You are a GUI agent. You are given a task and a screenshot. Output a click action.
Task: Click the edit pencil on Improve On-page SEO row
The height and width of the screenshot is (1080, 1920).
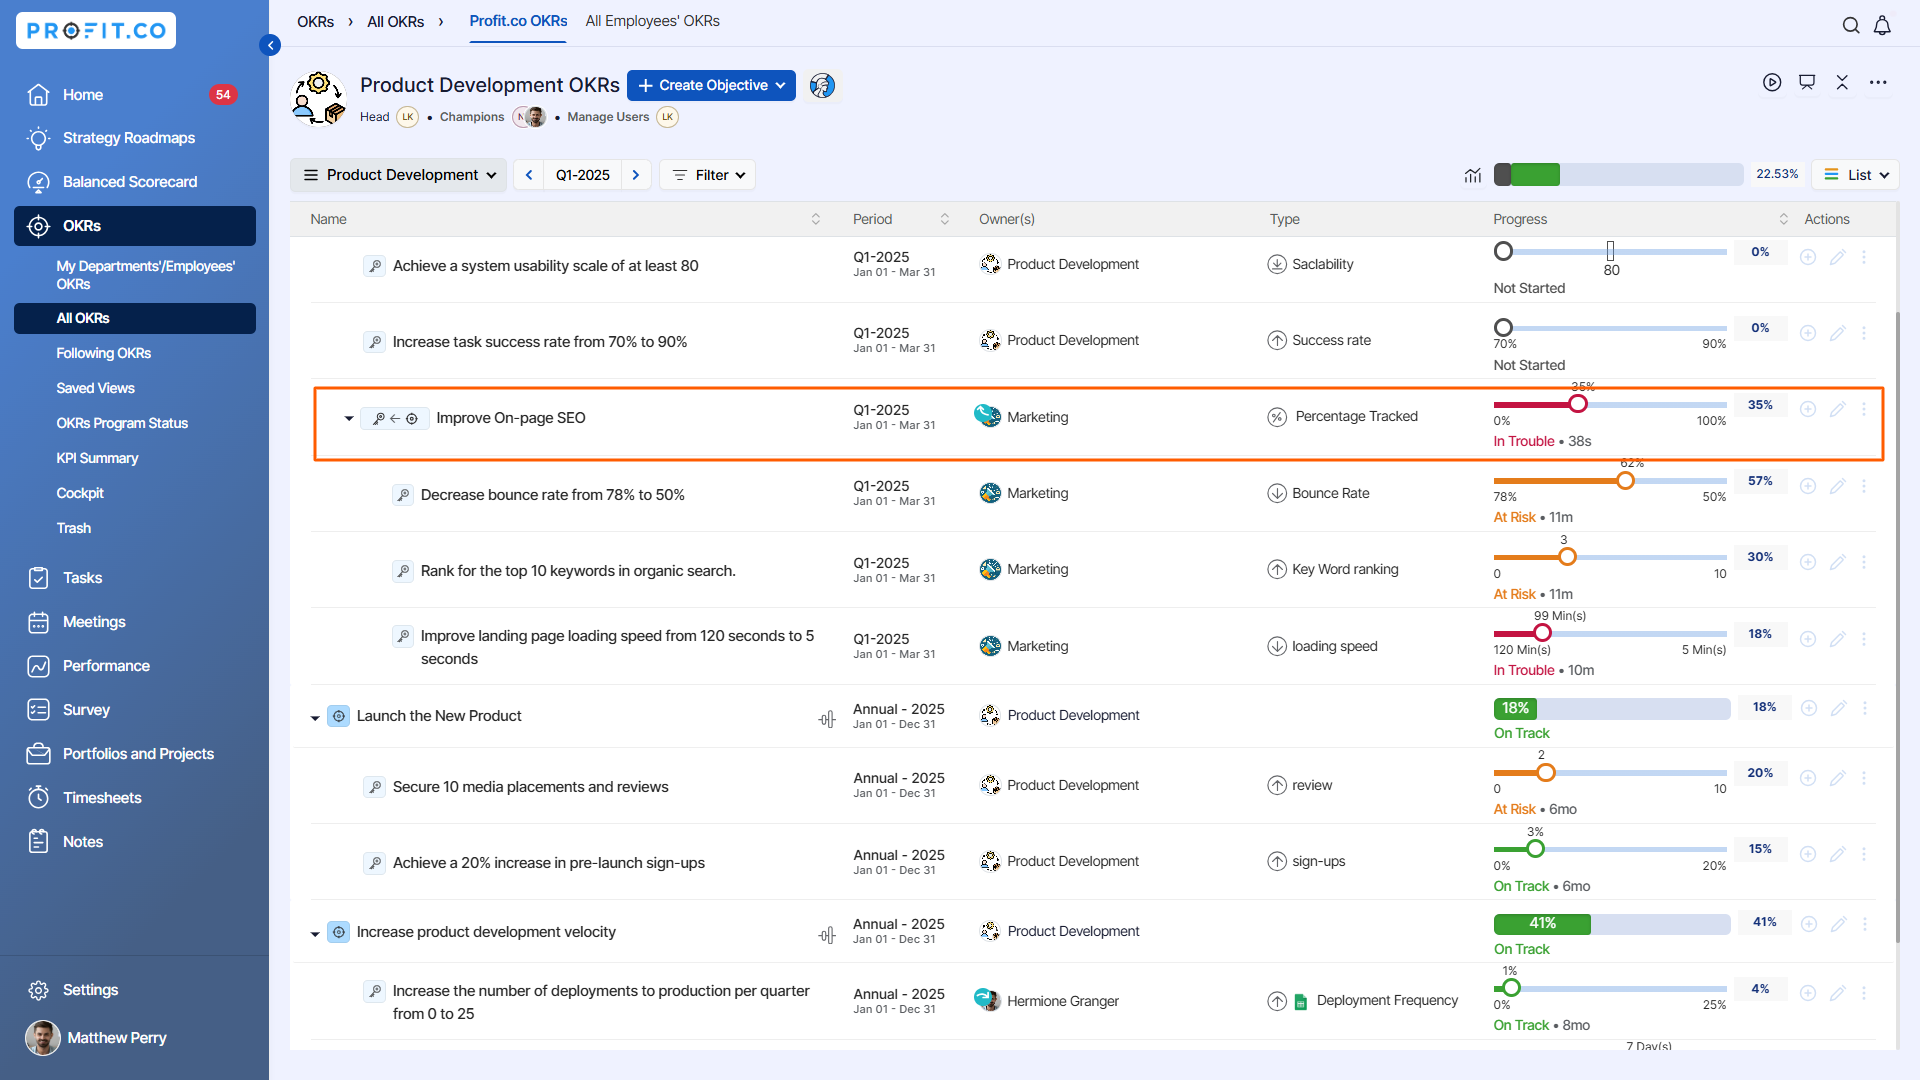[x=1837, y=409]
